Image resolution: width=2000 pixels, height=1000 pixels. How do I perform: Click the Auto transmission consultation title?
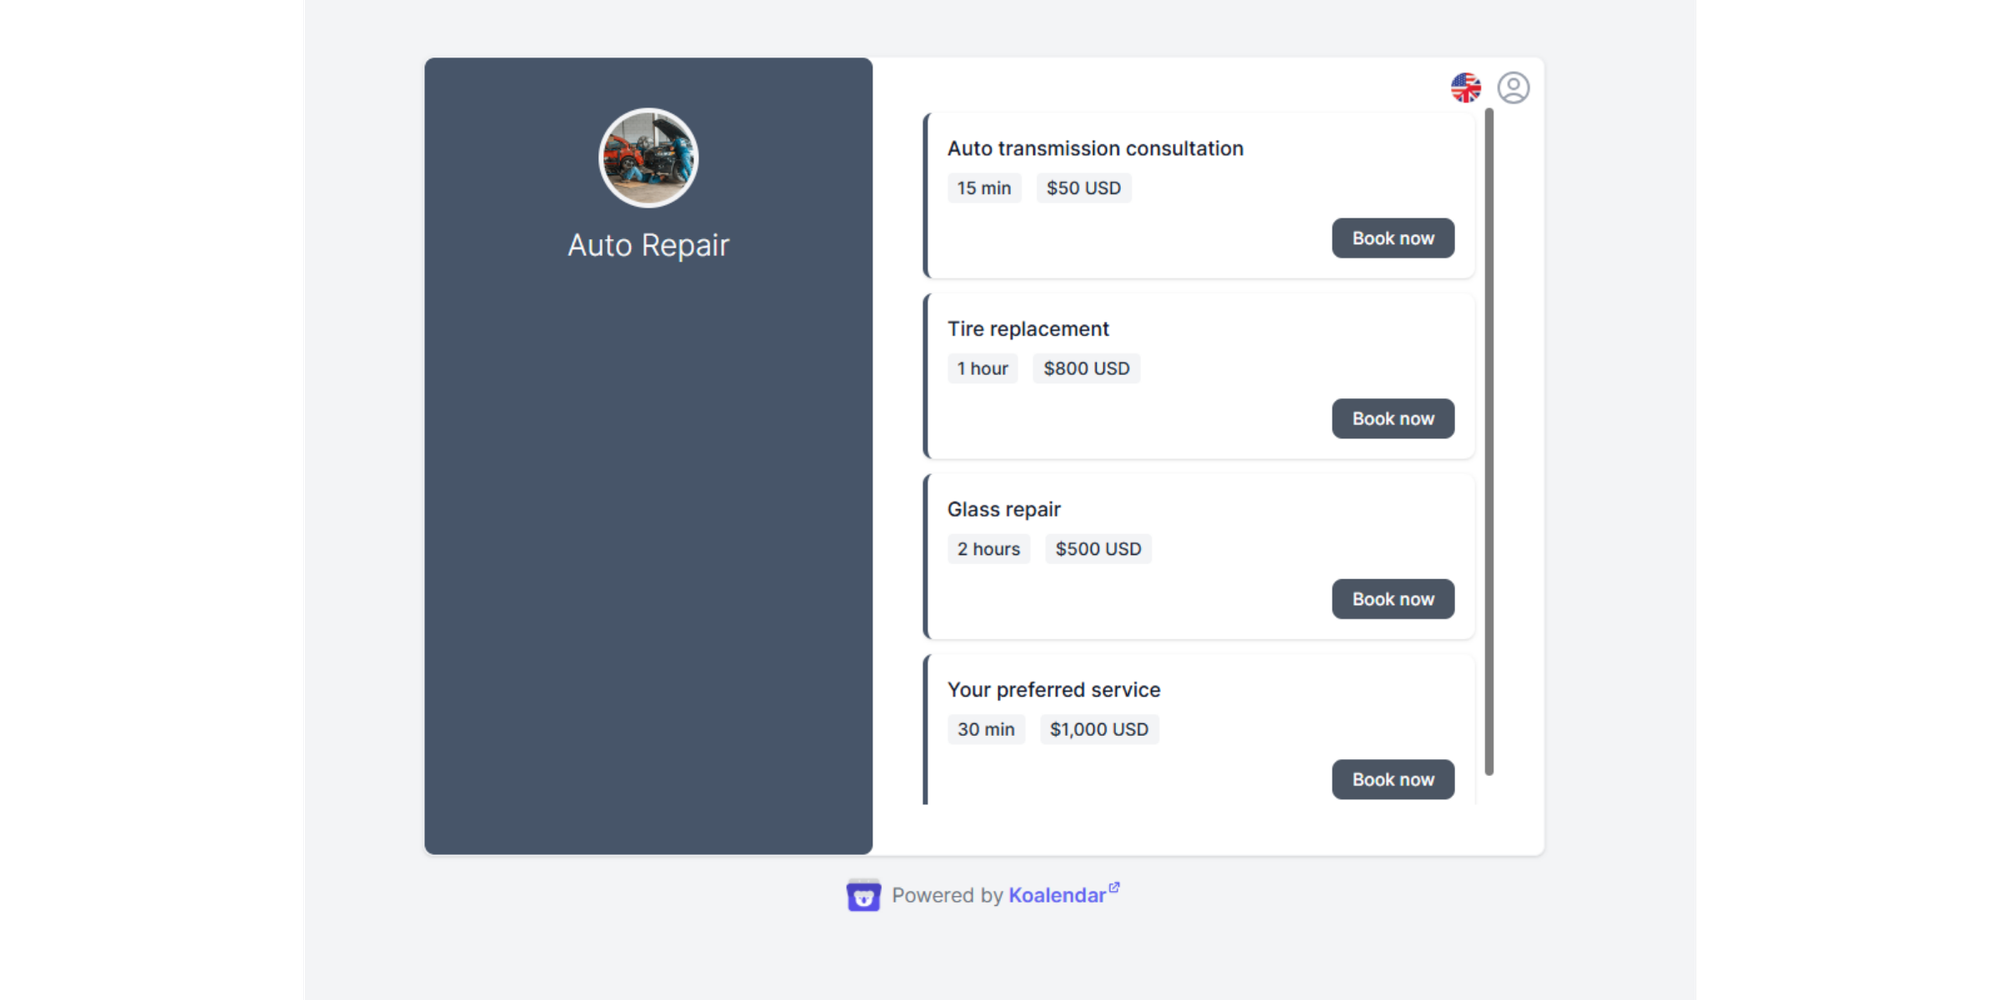click(1095, 148)
